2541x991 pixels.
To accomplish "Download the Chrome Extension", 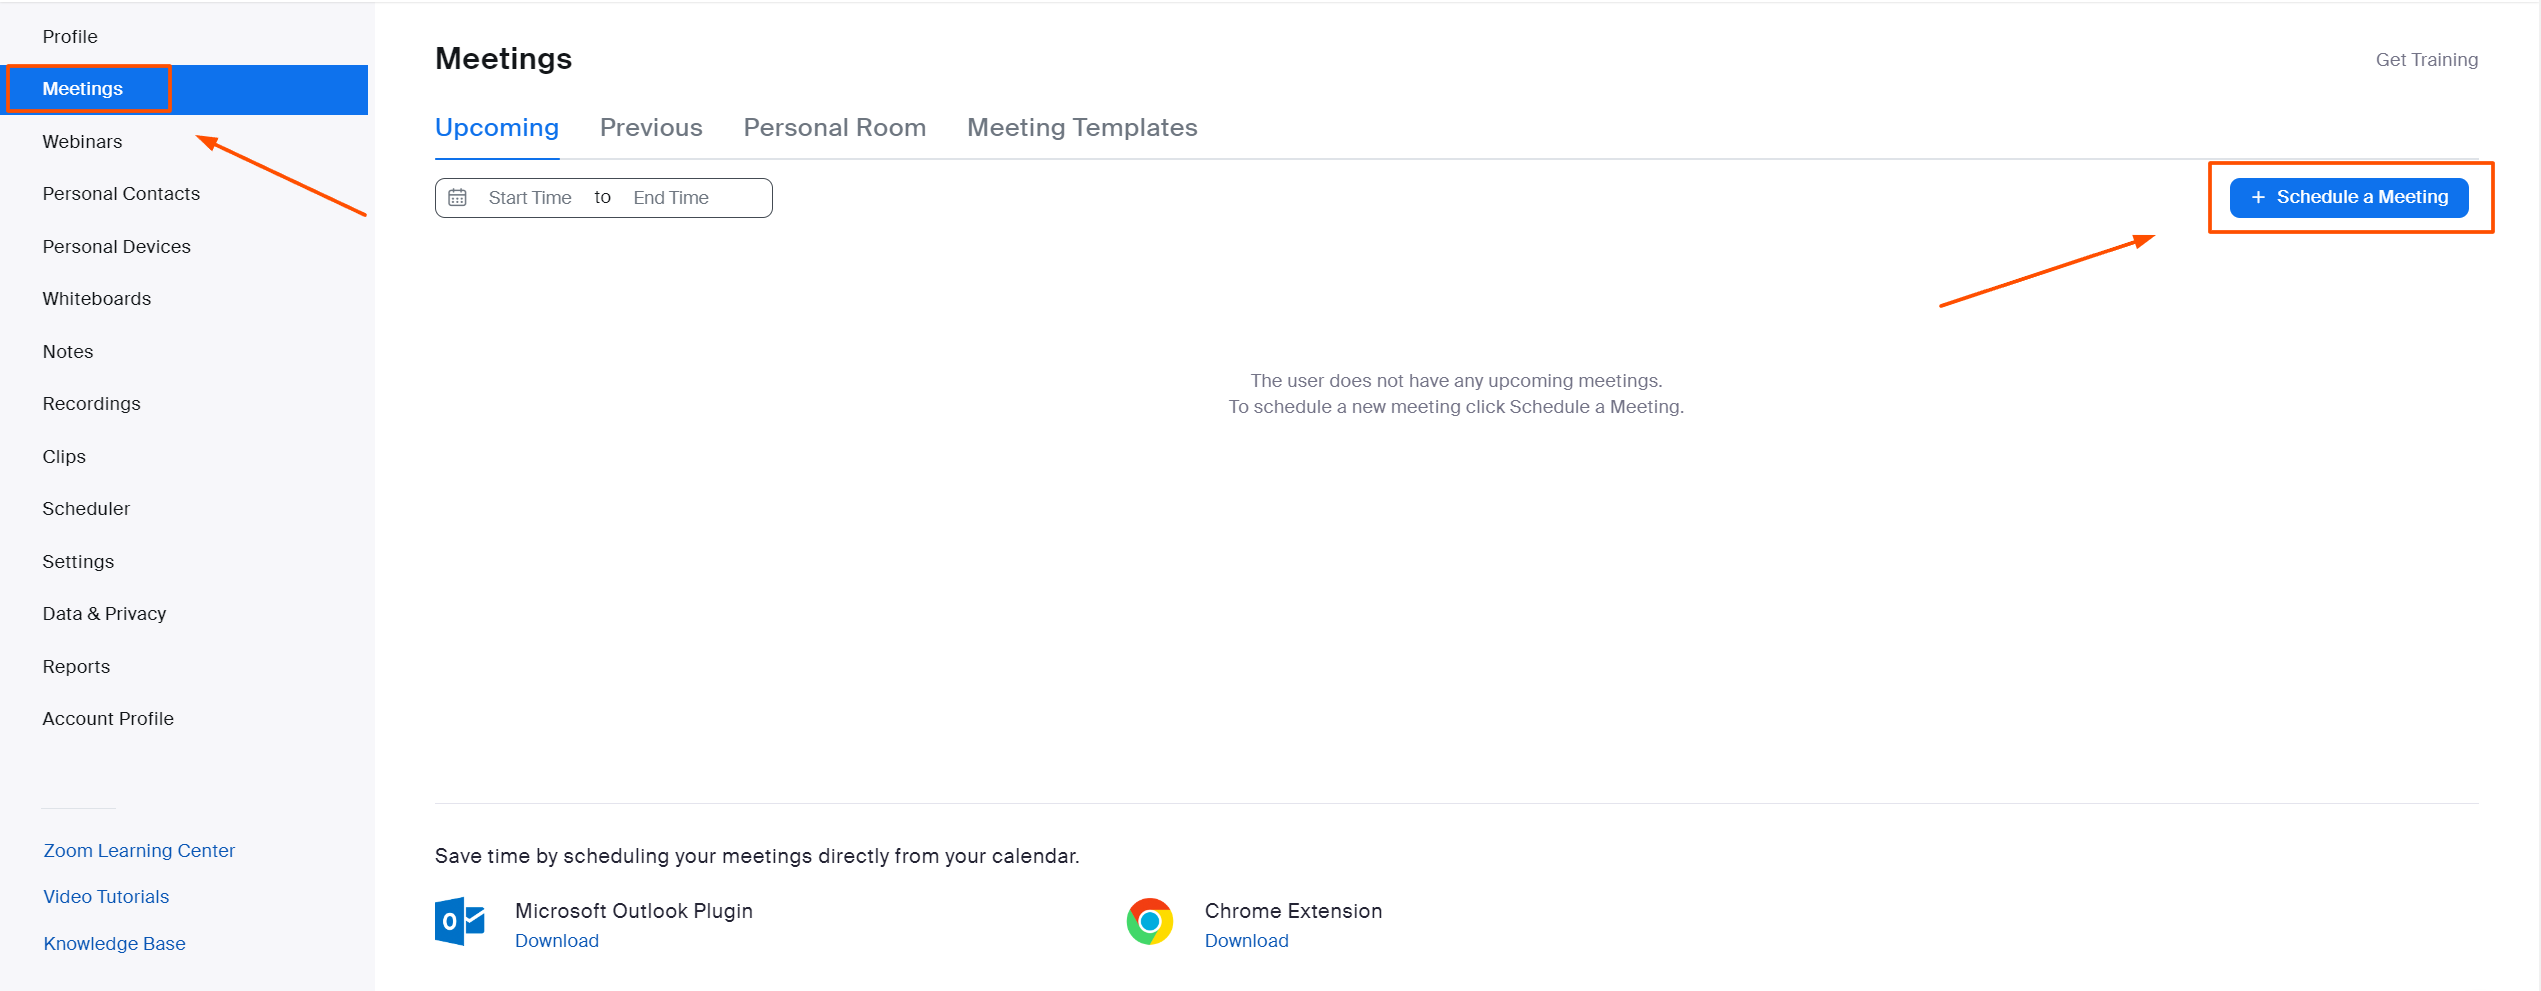I will (1247, 941).
